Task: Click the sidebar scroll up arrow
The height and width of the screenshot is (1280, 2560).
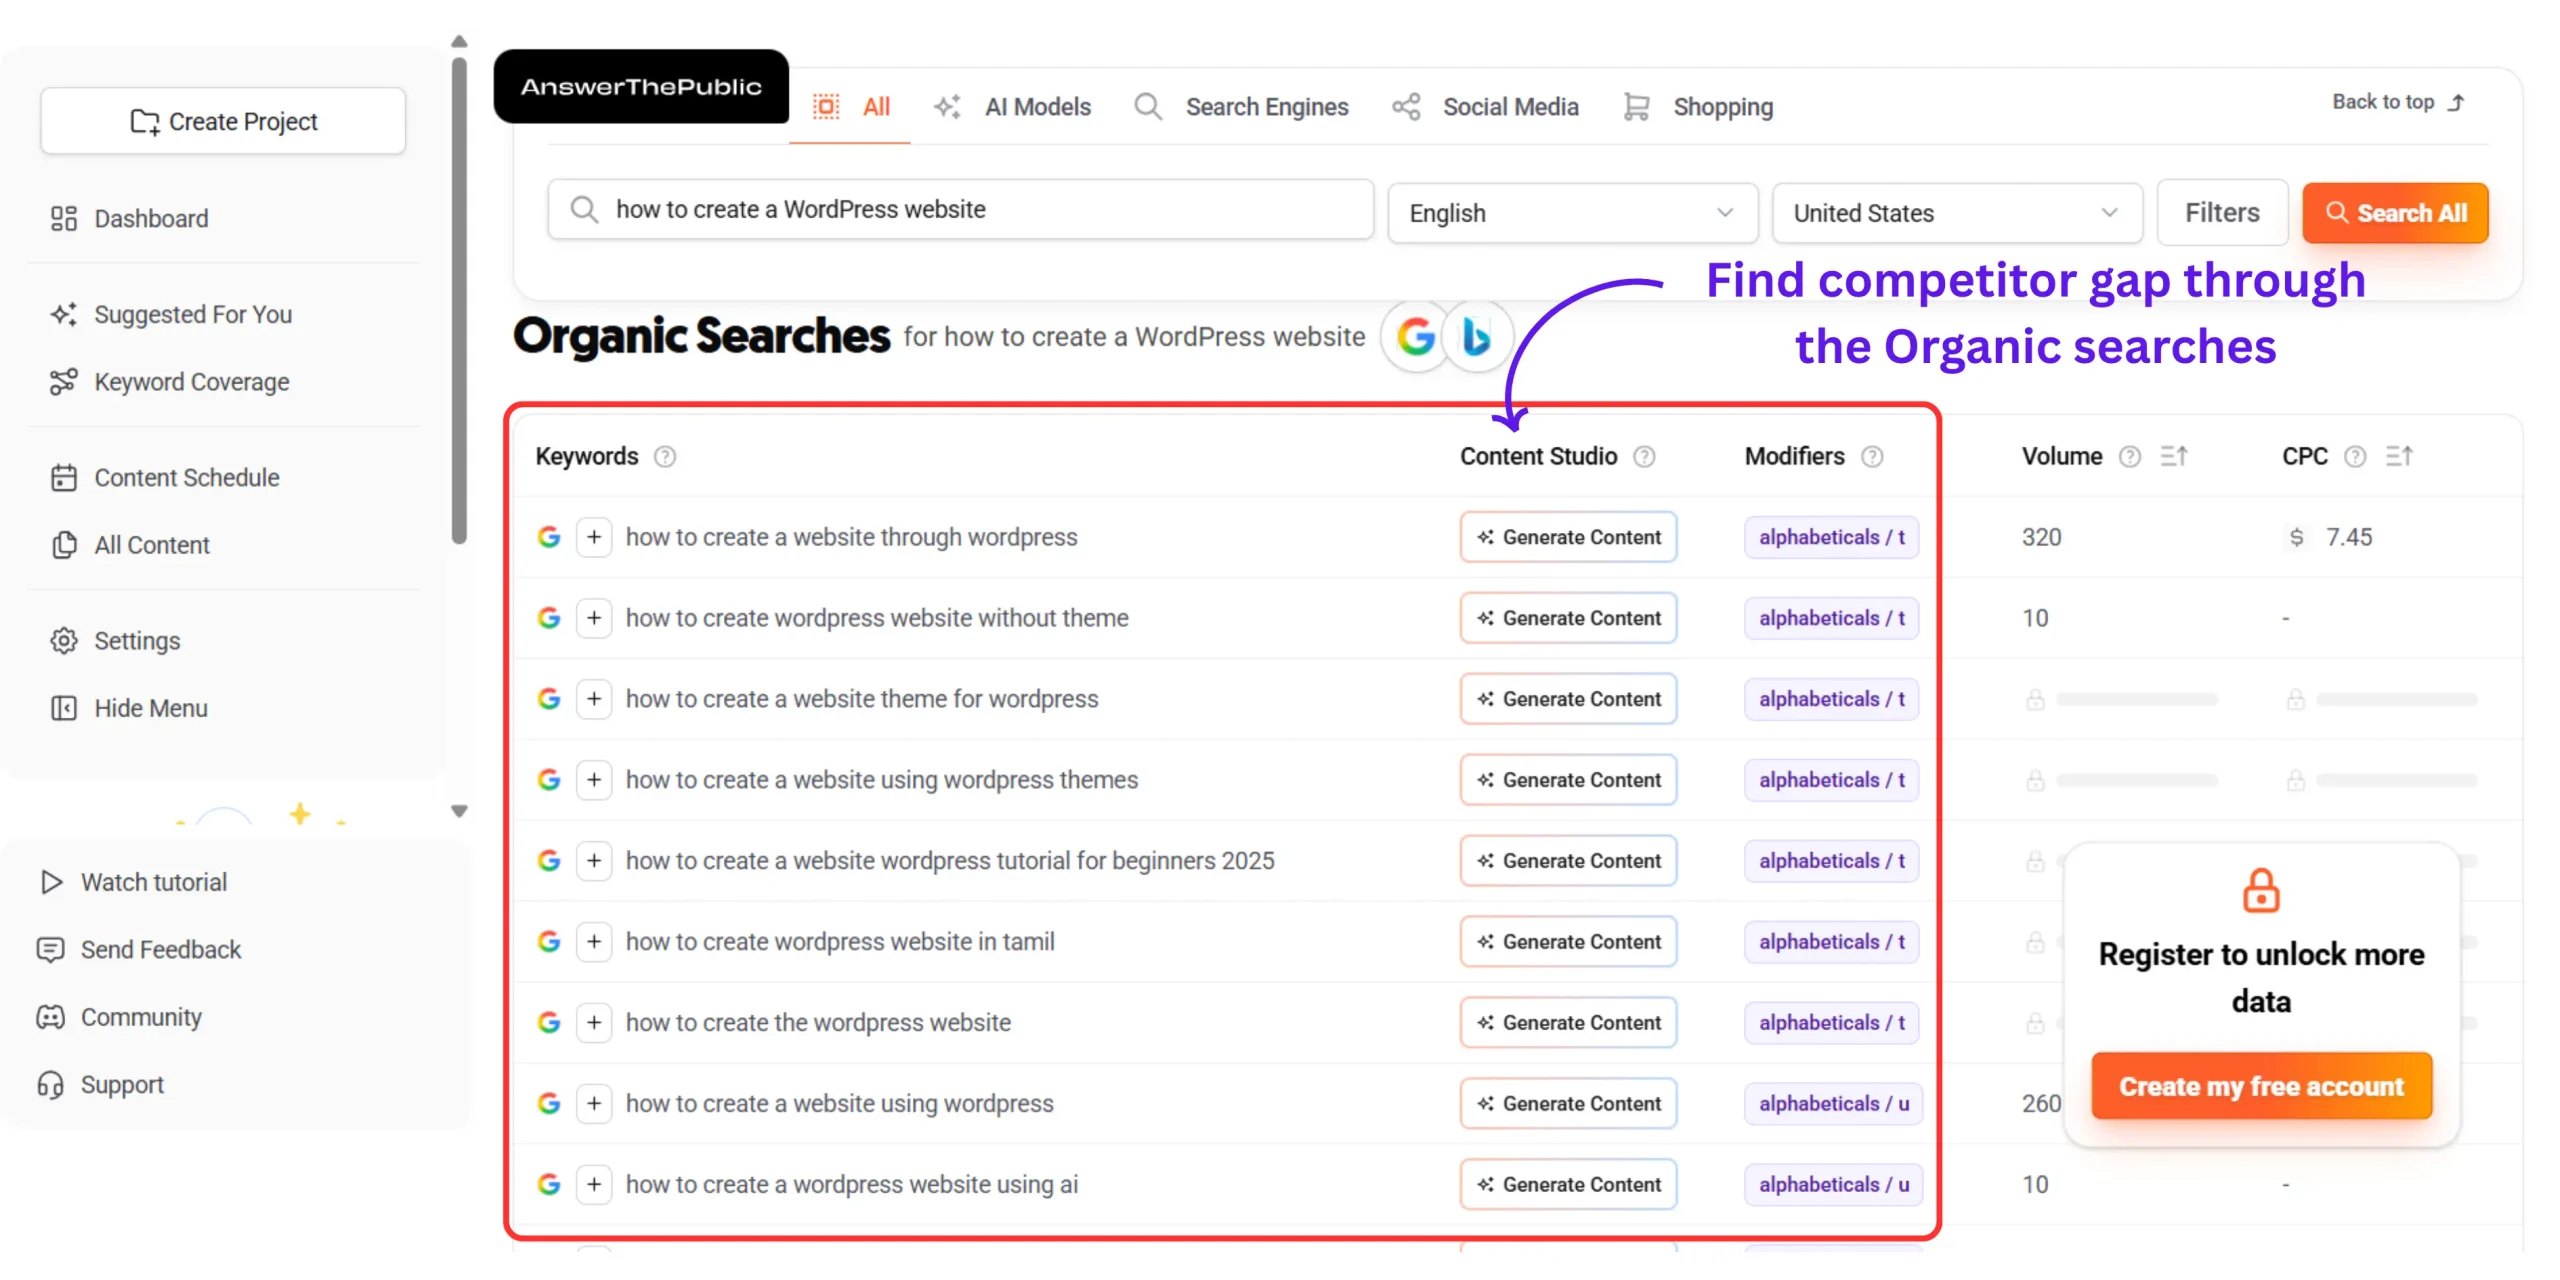Action: 459,42
